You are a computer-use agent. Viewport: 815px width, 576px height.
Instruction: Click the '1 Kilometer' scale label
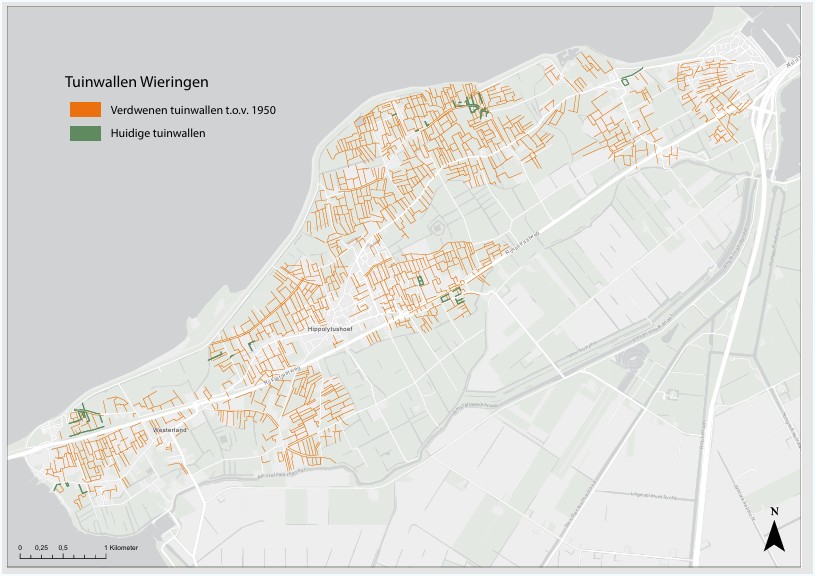pos(121,548)
